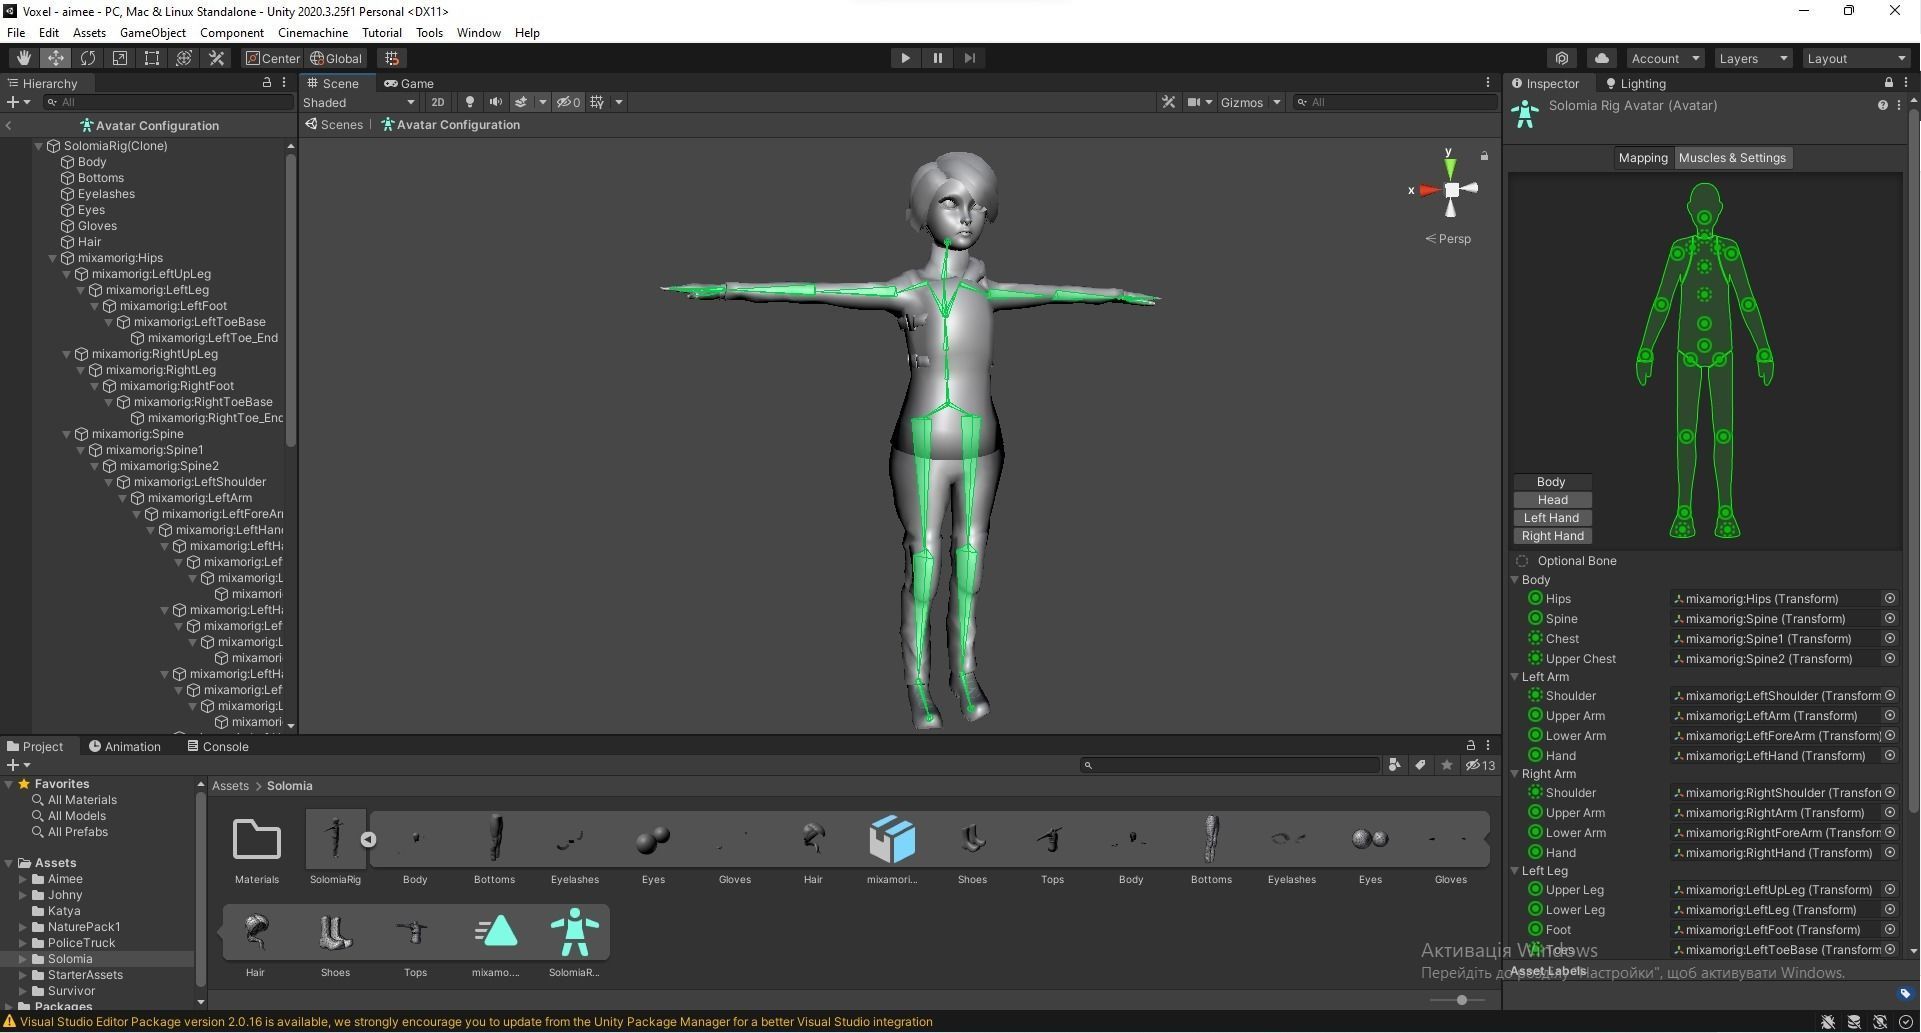The width and height of the screenshot is (1921, 1033).
Task: Toggle scene lighting bulb icon
Action: (469, 102)
